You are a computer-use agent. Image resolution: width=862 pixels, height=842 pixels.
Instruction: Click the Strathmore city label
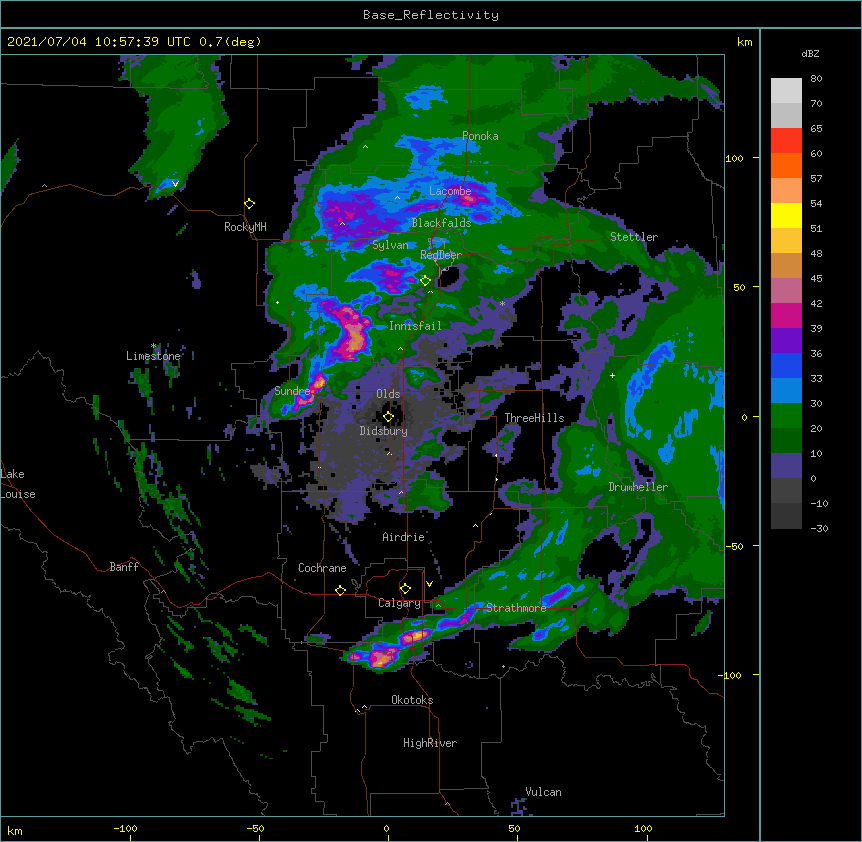(516, 608)
